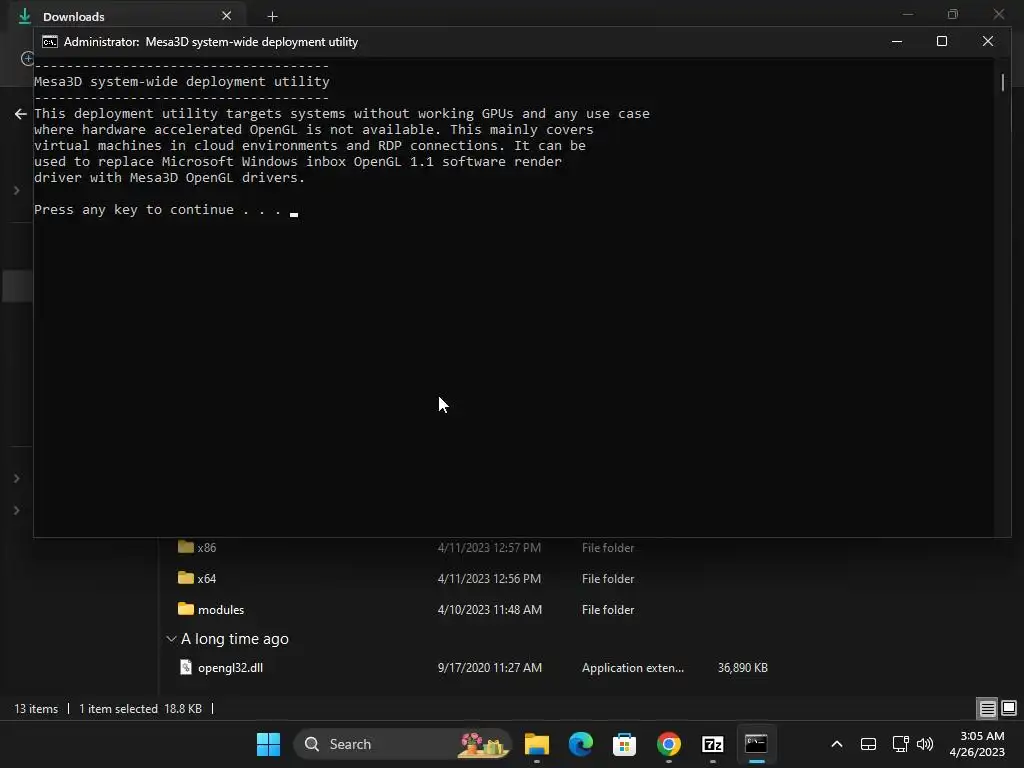This screenshot has width=1024, height=768.
Task: Open the network status tray icon
Action: click(901, 744)
